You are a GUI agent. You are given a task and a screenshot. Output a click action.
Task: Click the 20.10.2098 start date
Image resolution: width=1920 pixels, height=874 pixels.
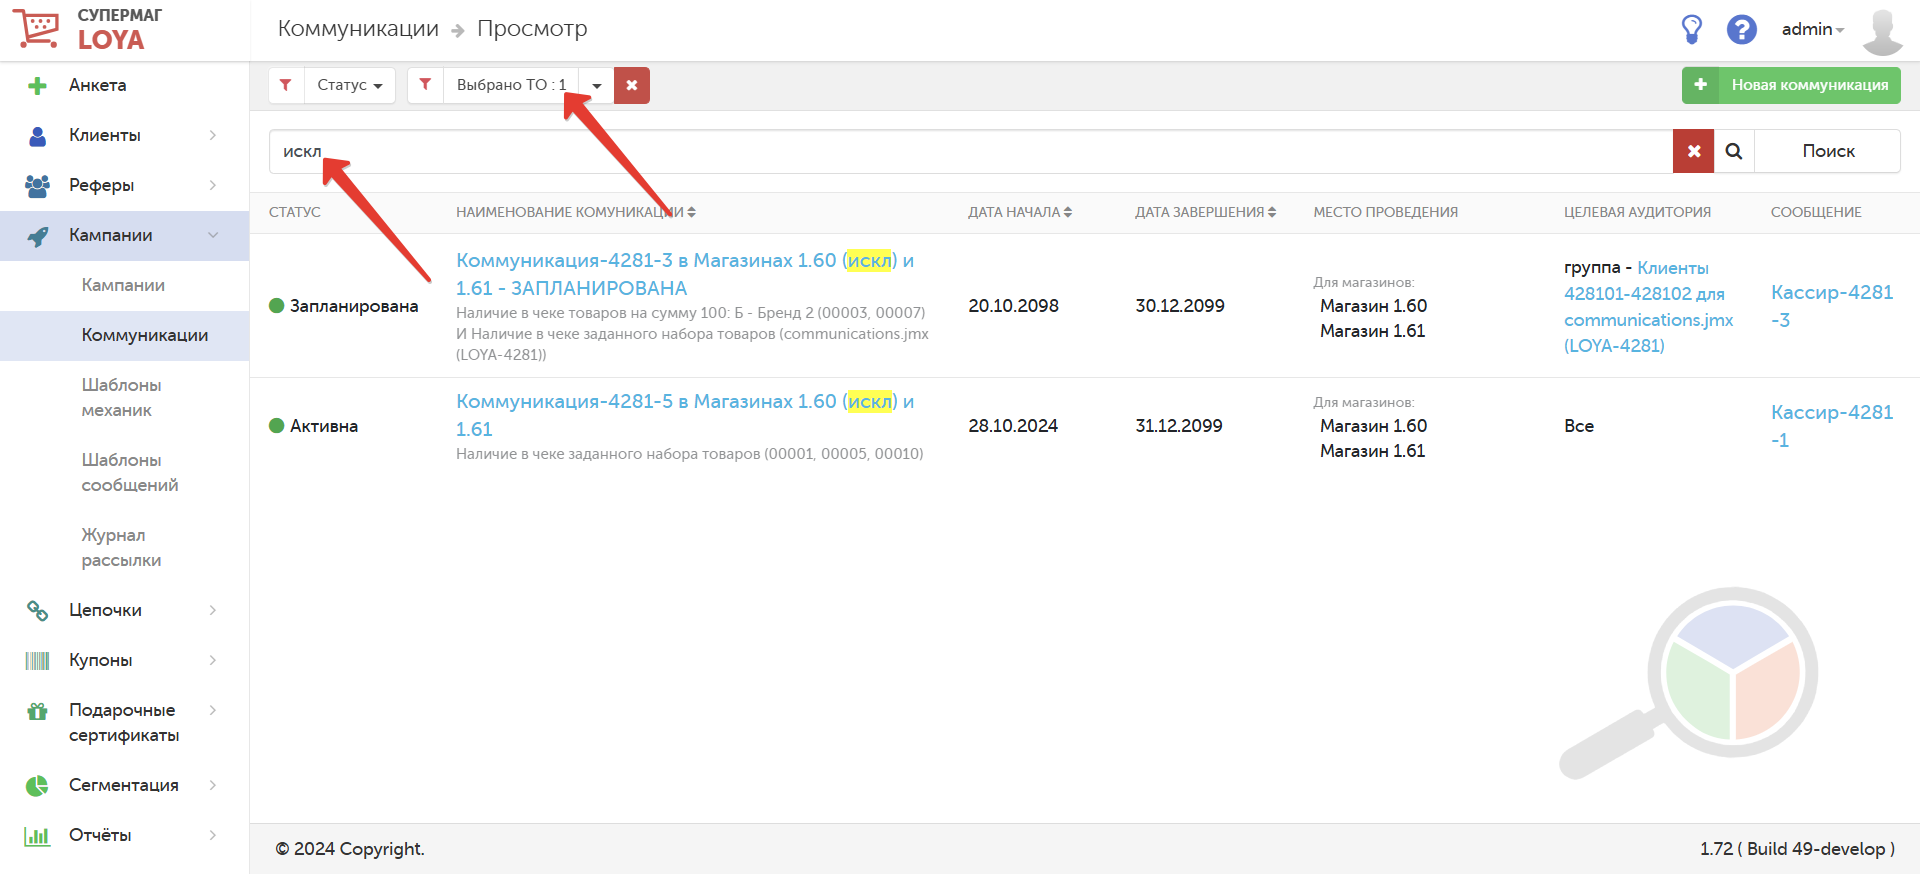pos(1013,306)
